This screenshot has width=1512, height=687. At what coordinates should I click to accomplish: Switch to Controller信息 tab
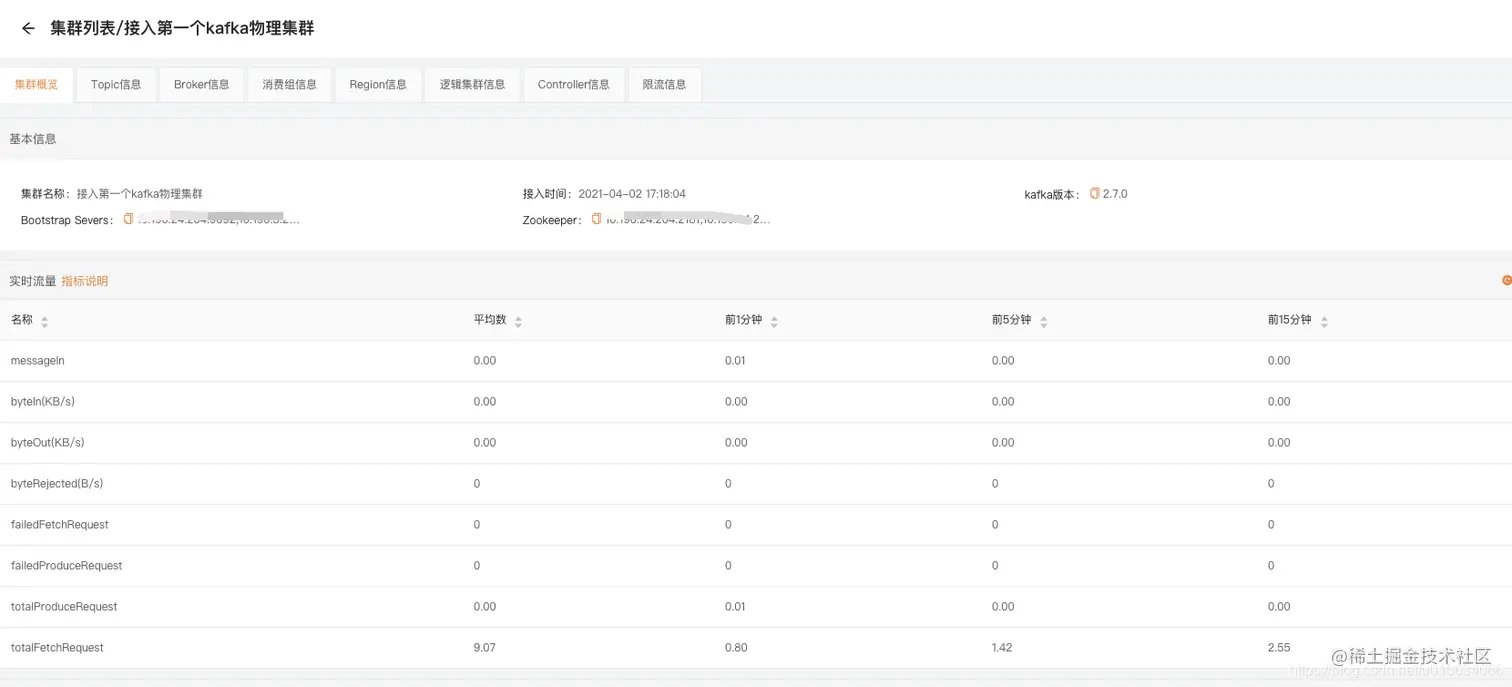click(x=574, y=84)
